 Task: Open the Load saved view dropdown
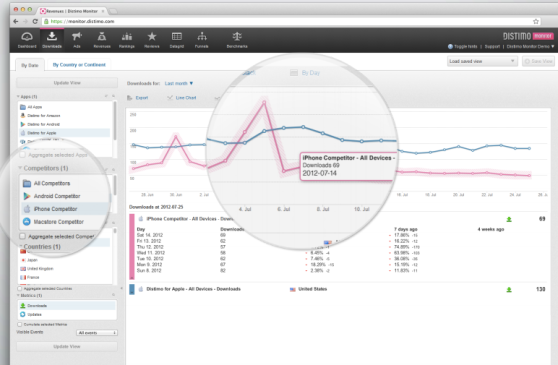pyautogui.click(x=482, y=61)
